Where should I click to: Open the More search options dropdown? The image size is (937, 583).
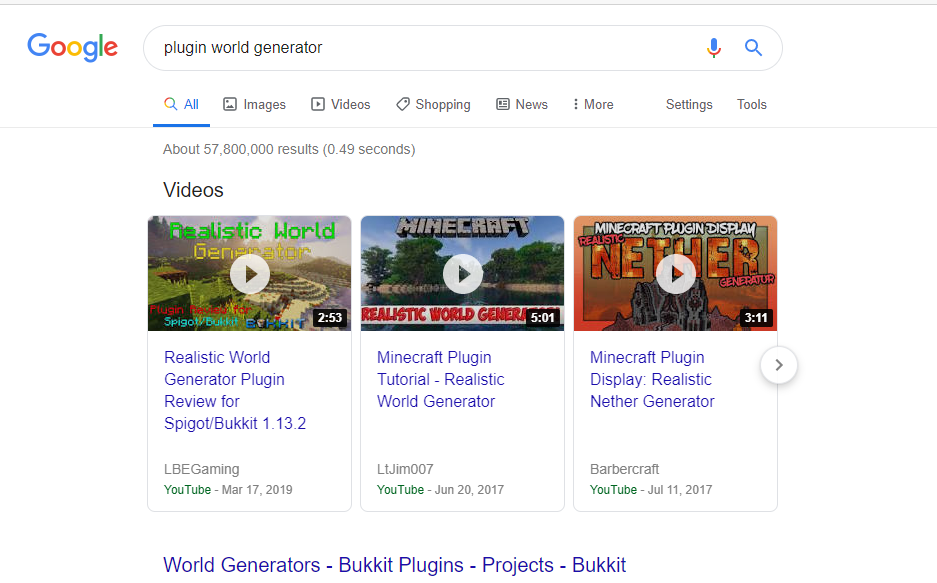[x=593, y=105]
